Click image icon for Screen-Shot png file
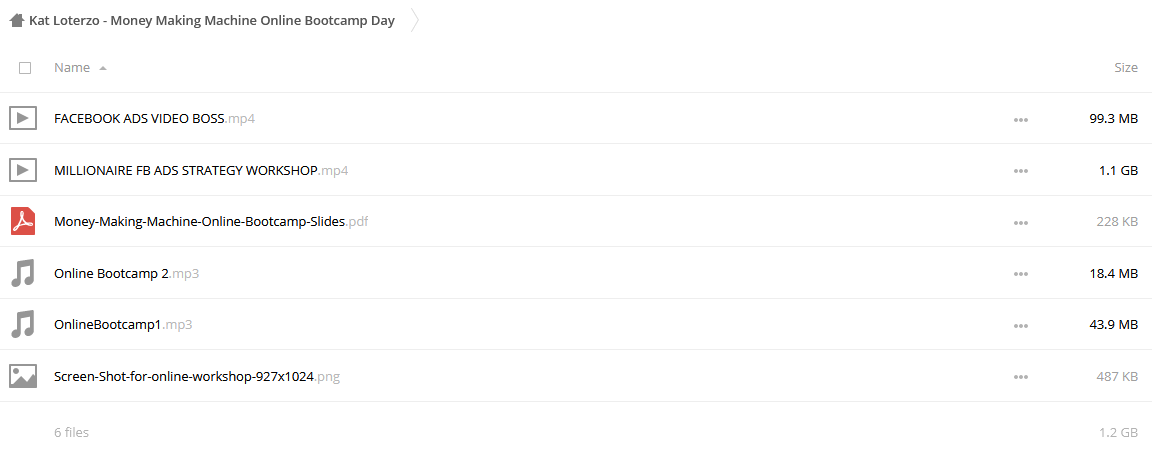 [23, 376]
